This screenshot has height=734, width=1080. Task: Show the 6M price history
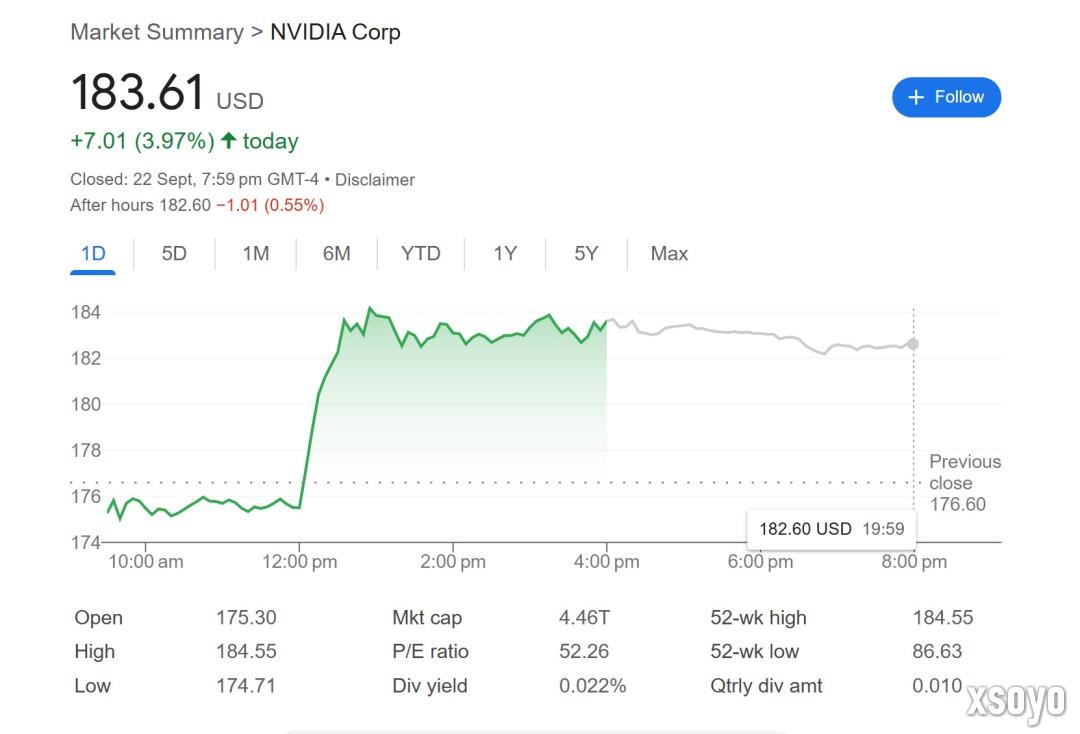click(337, 254)
